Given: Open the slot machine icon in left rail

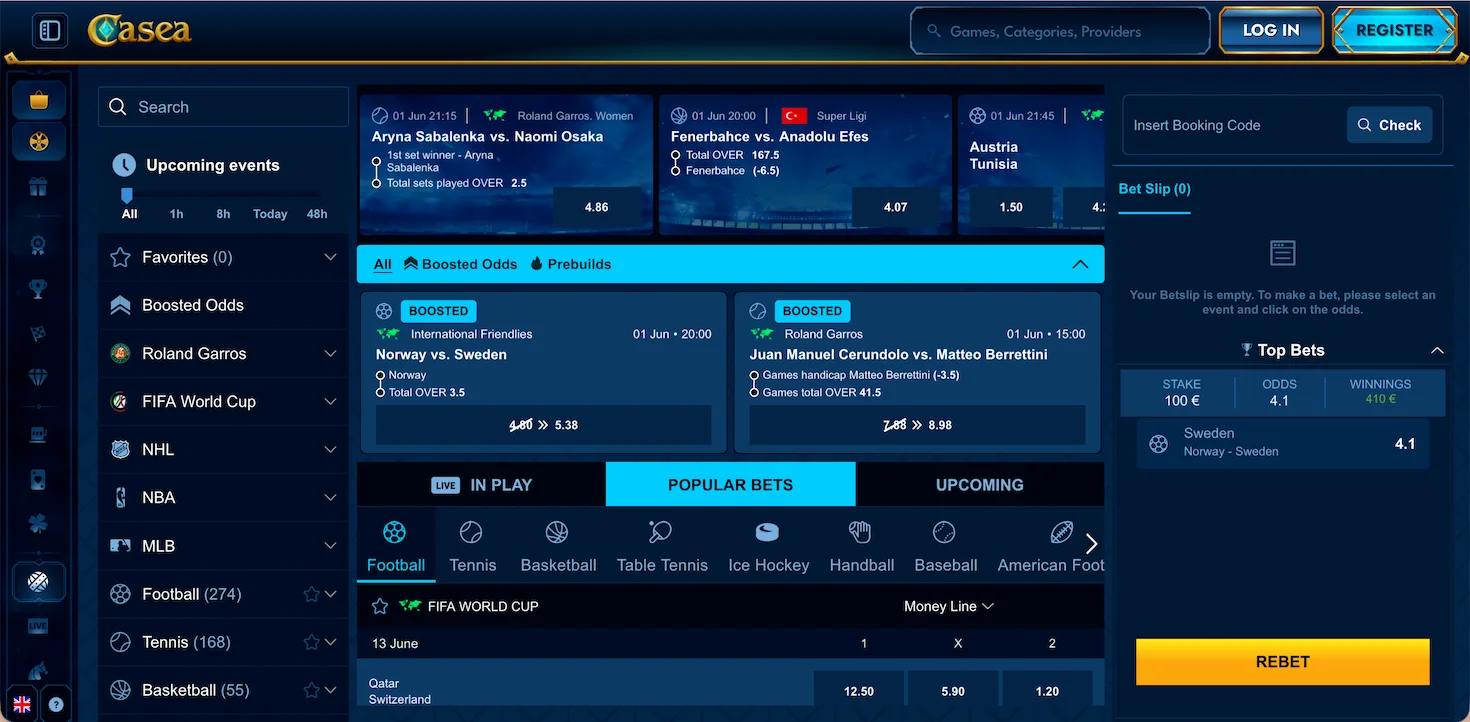Looking at the screenshot, I should [x=38, y=434].
